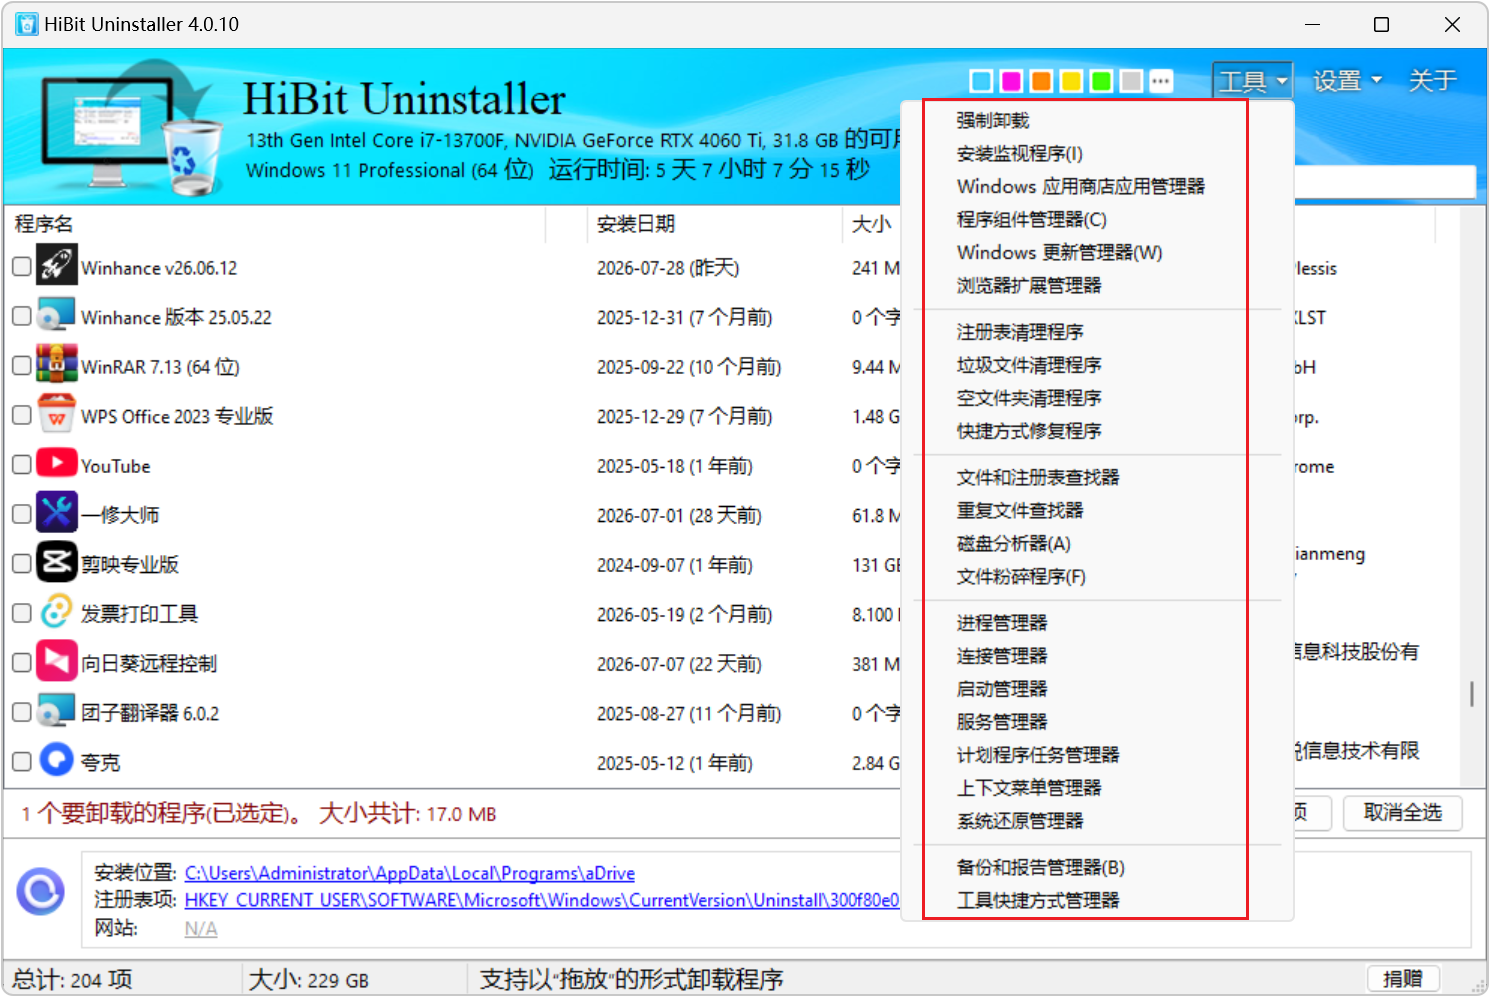Open the 设置 dropdown menu

coord(1347,81)
